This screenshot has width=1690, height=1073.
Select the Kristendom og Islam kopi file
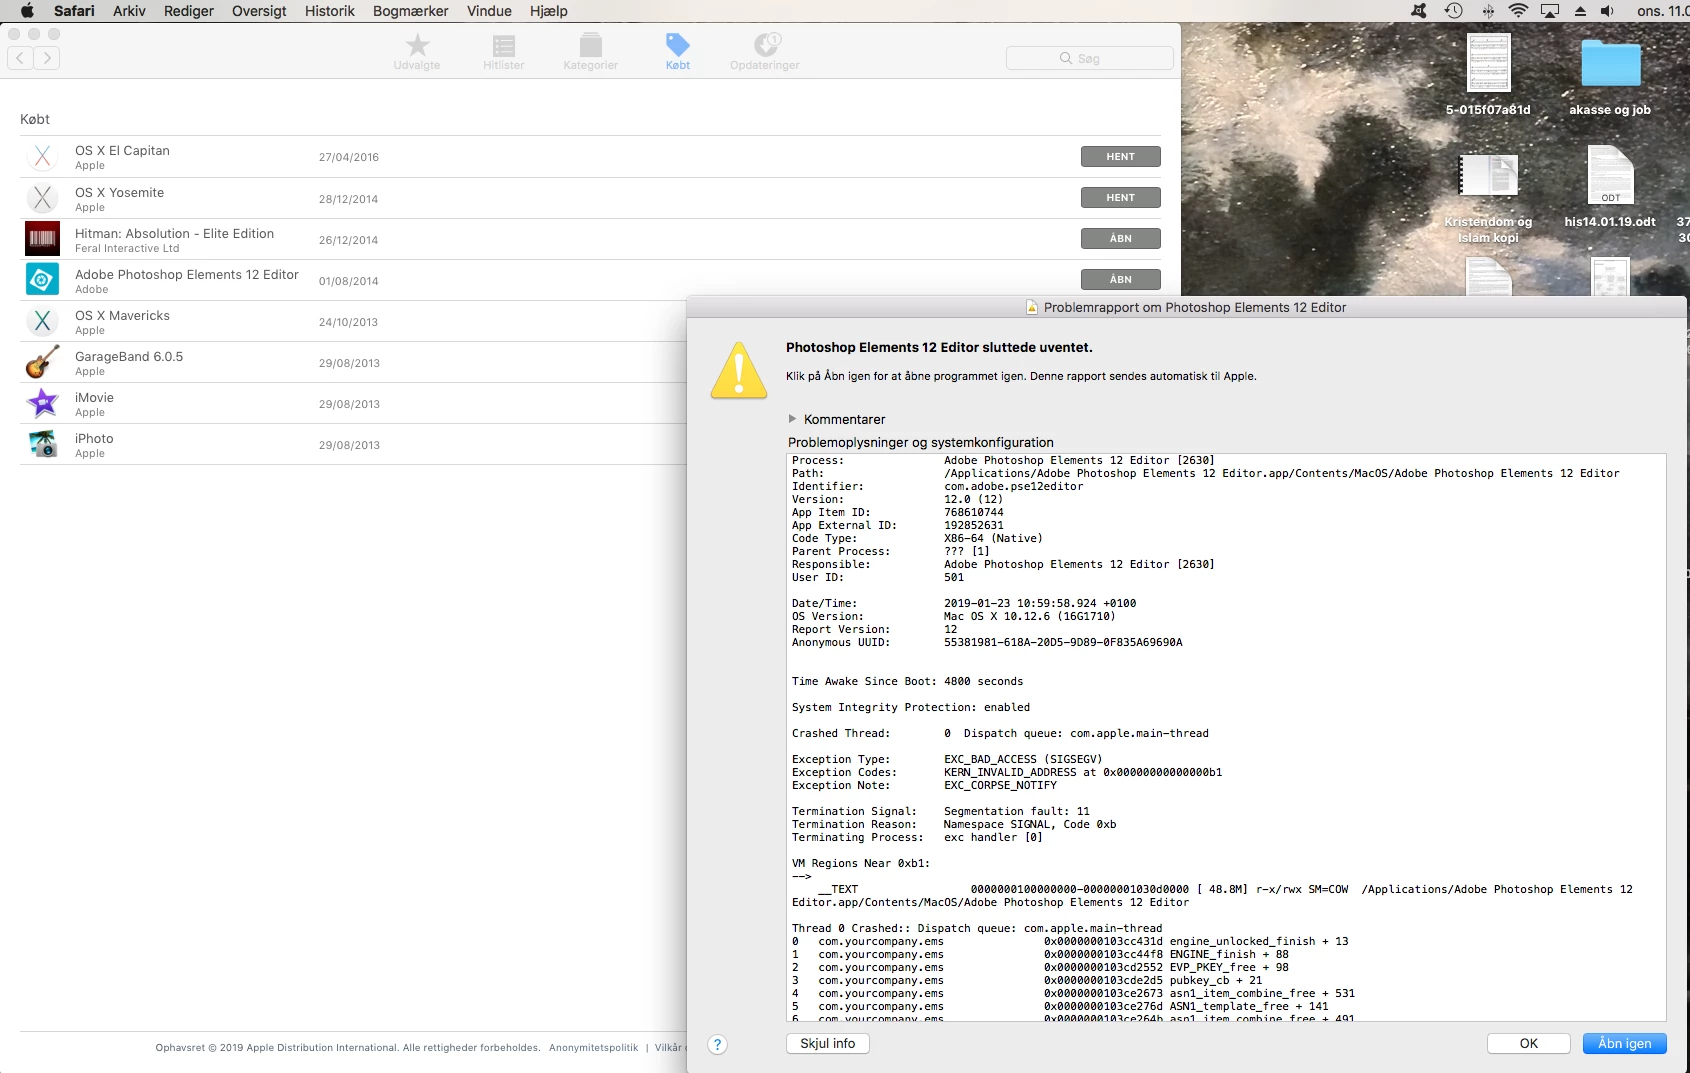[1488, 199]
